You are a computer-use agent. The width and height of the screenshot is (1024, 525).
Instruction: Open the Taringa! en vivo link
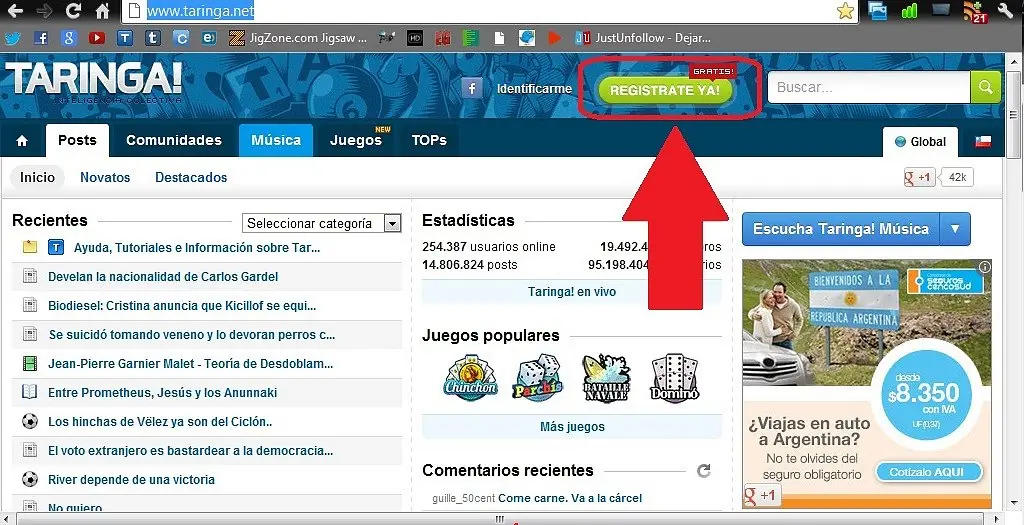click(x=571, y=292)
